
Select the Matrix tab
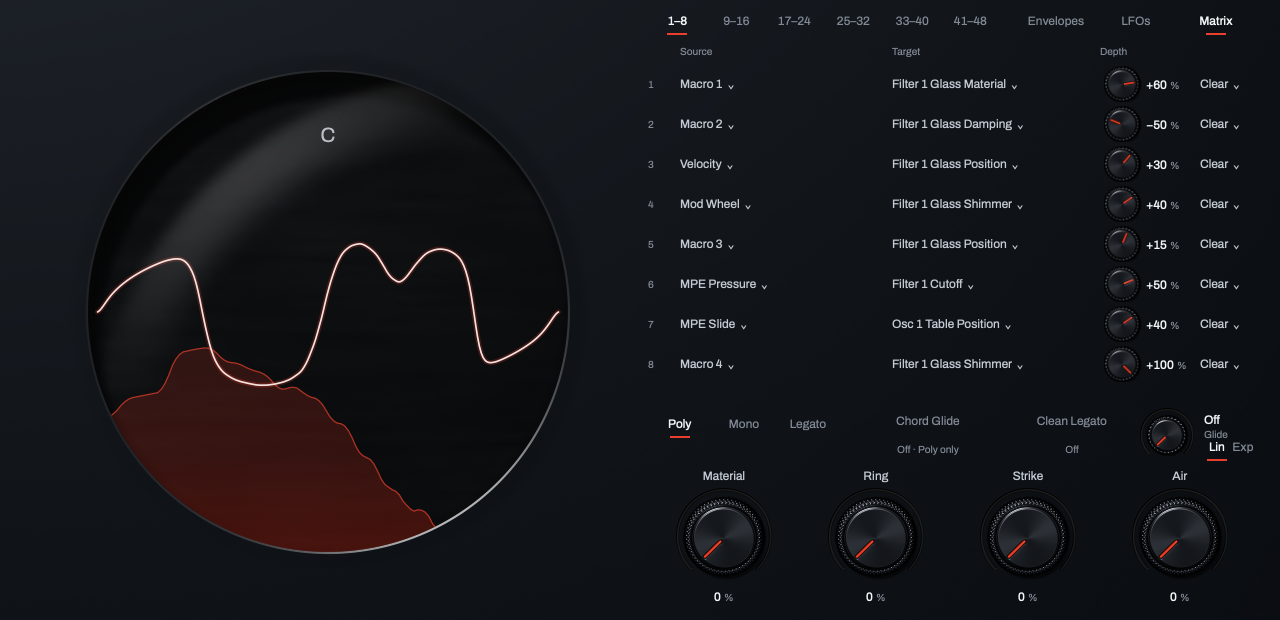[x=1216, y=21]
